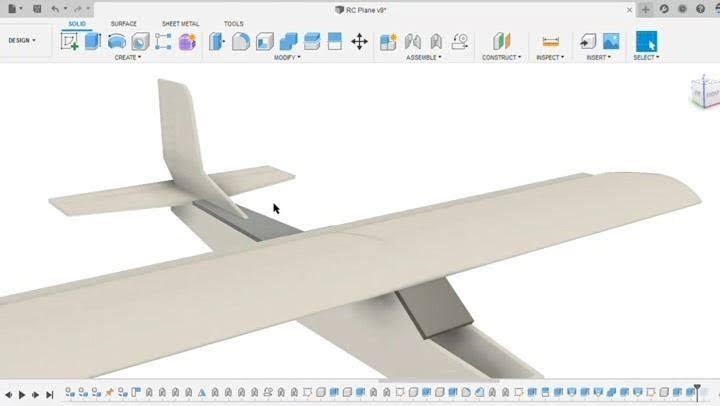The height and width of the screenshot is (406, 720).
Task: Jump to the end of the timeline
Action: (x=50, y=394)
